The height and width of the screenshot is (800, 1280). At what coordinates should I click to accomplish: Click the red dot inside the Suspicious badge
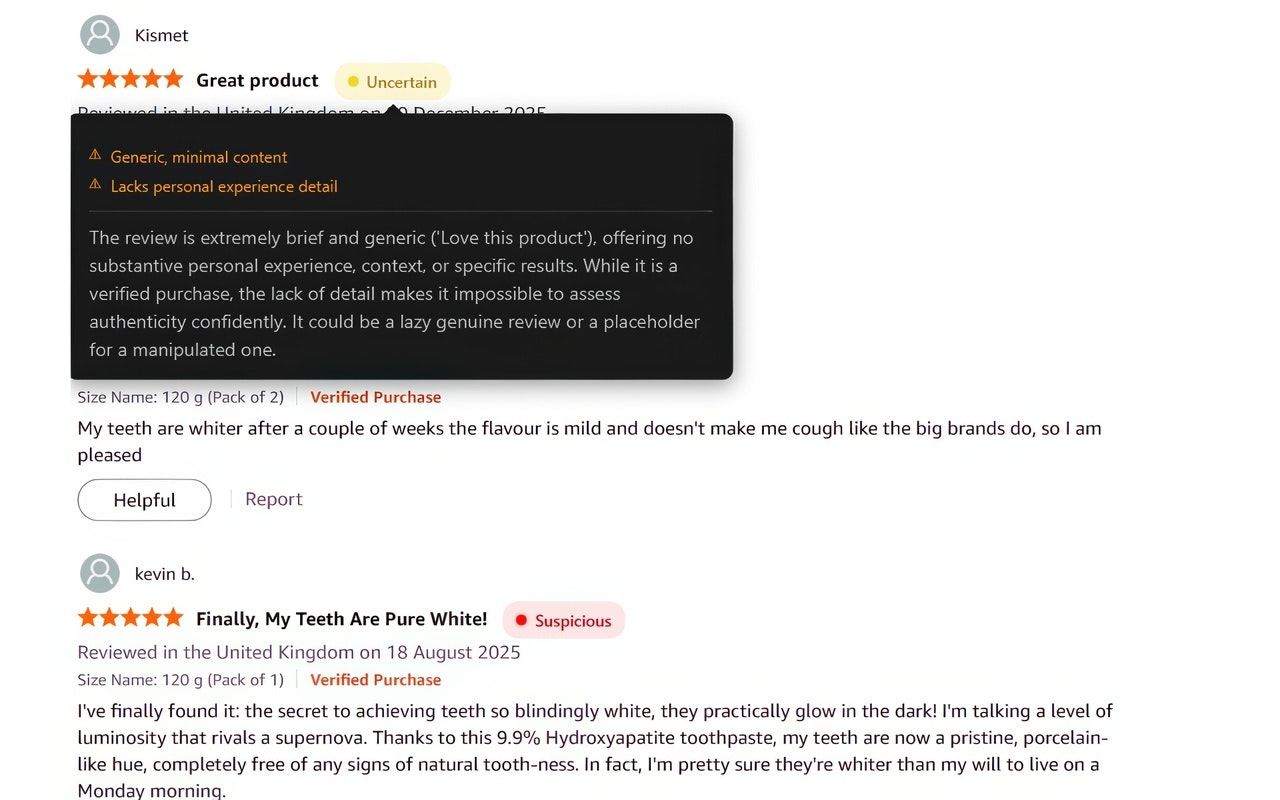pos(521,620)
